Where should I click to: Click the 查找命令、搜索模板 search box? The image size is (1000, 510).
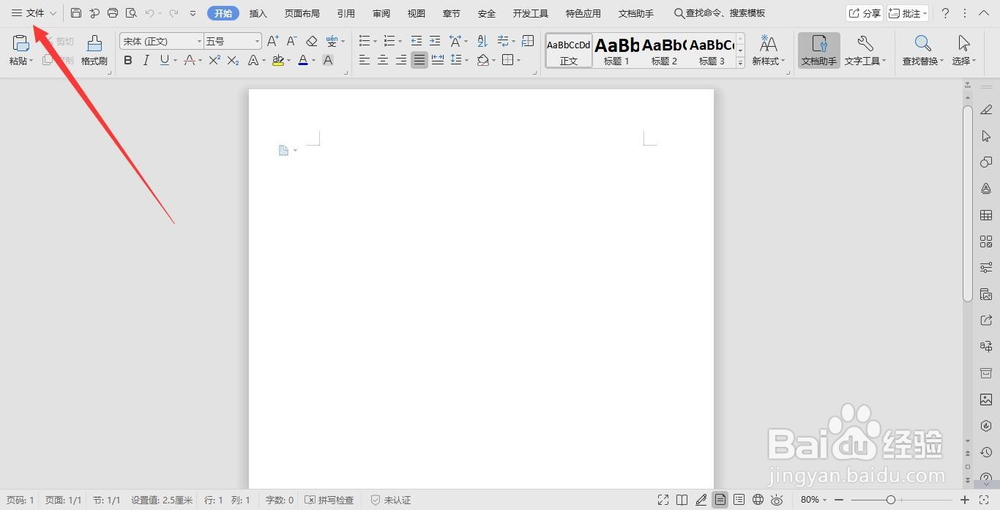coord(719,13)
